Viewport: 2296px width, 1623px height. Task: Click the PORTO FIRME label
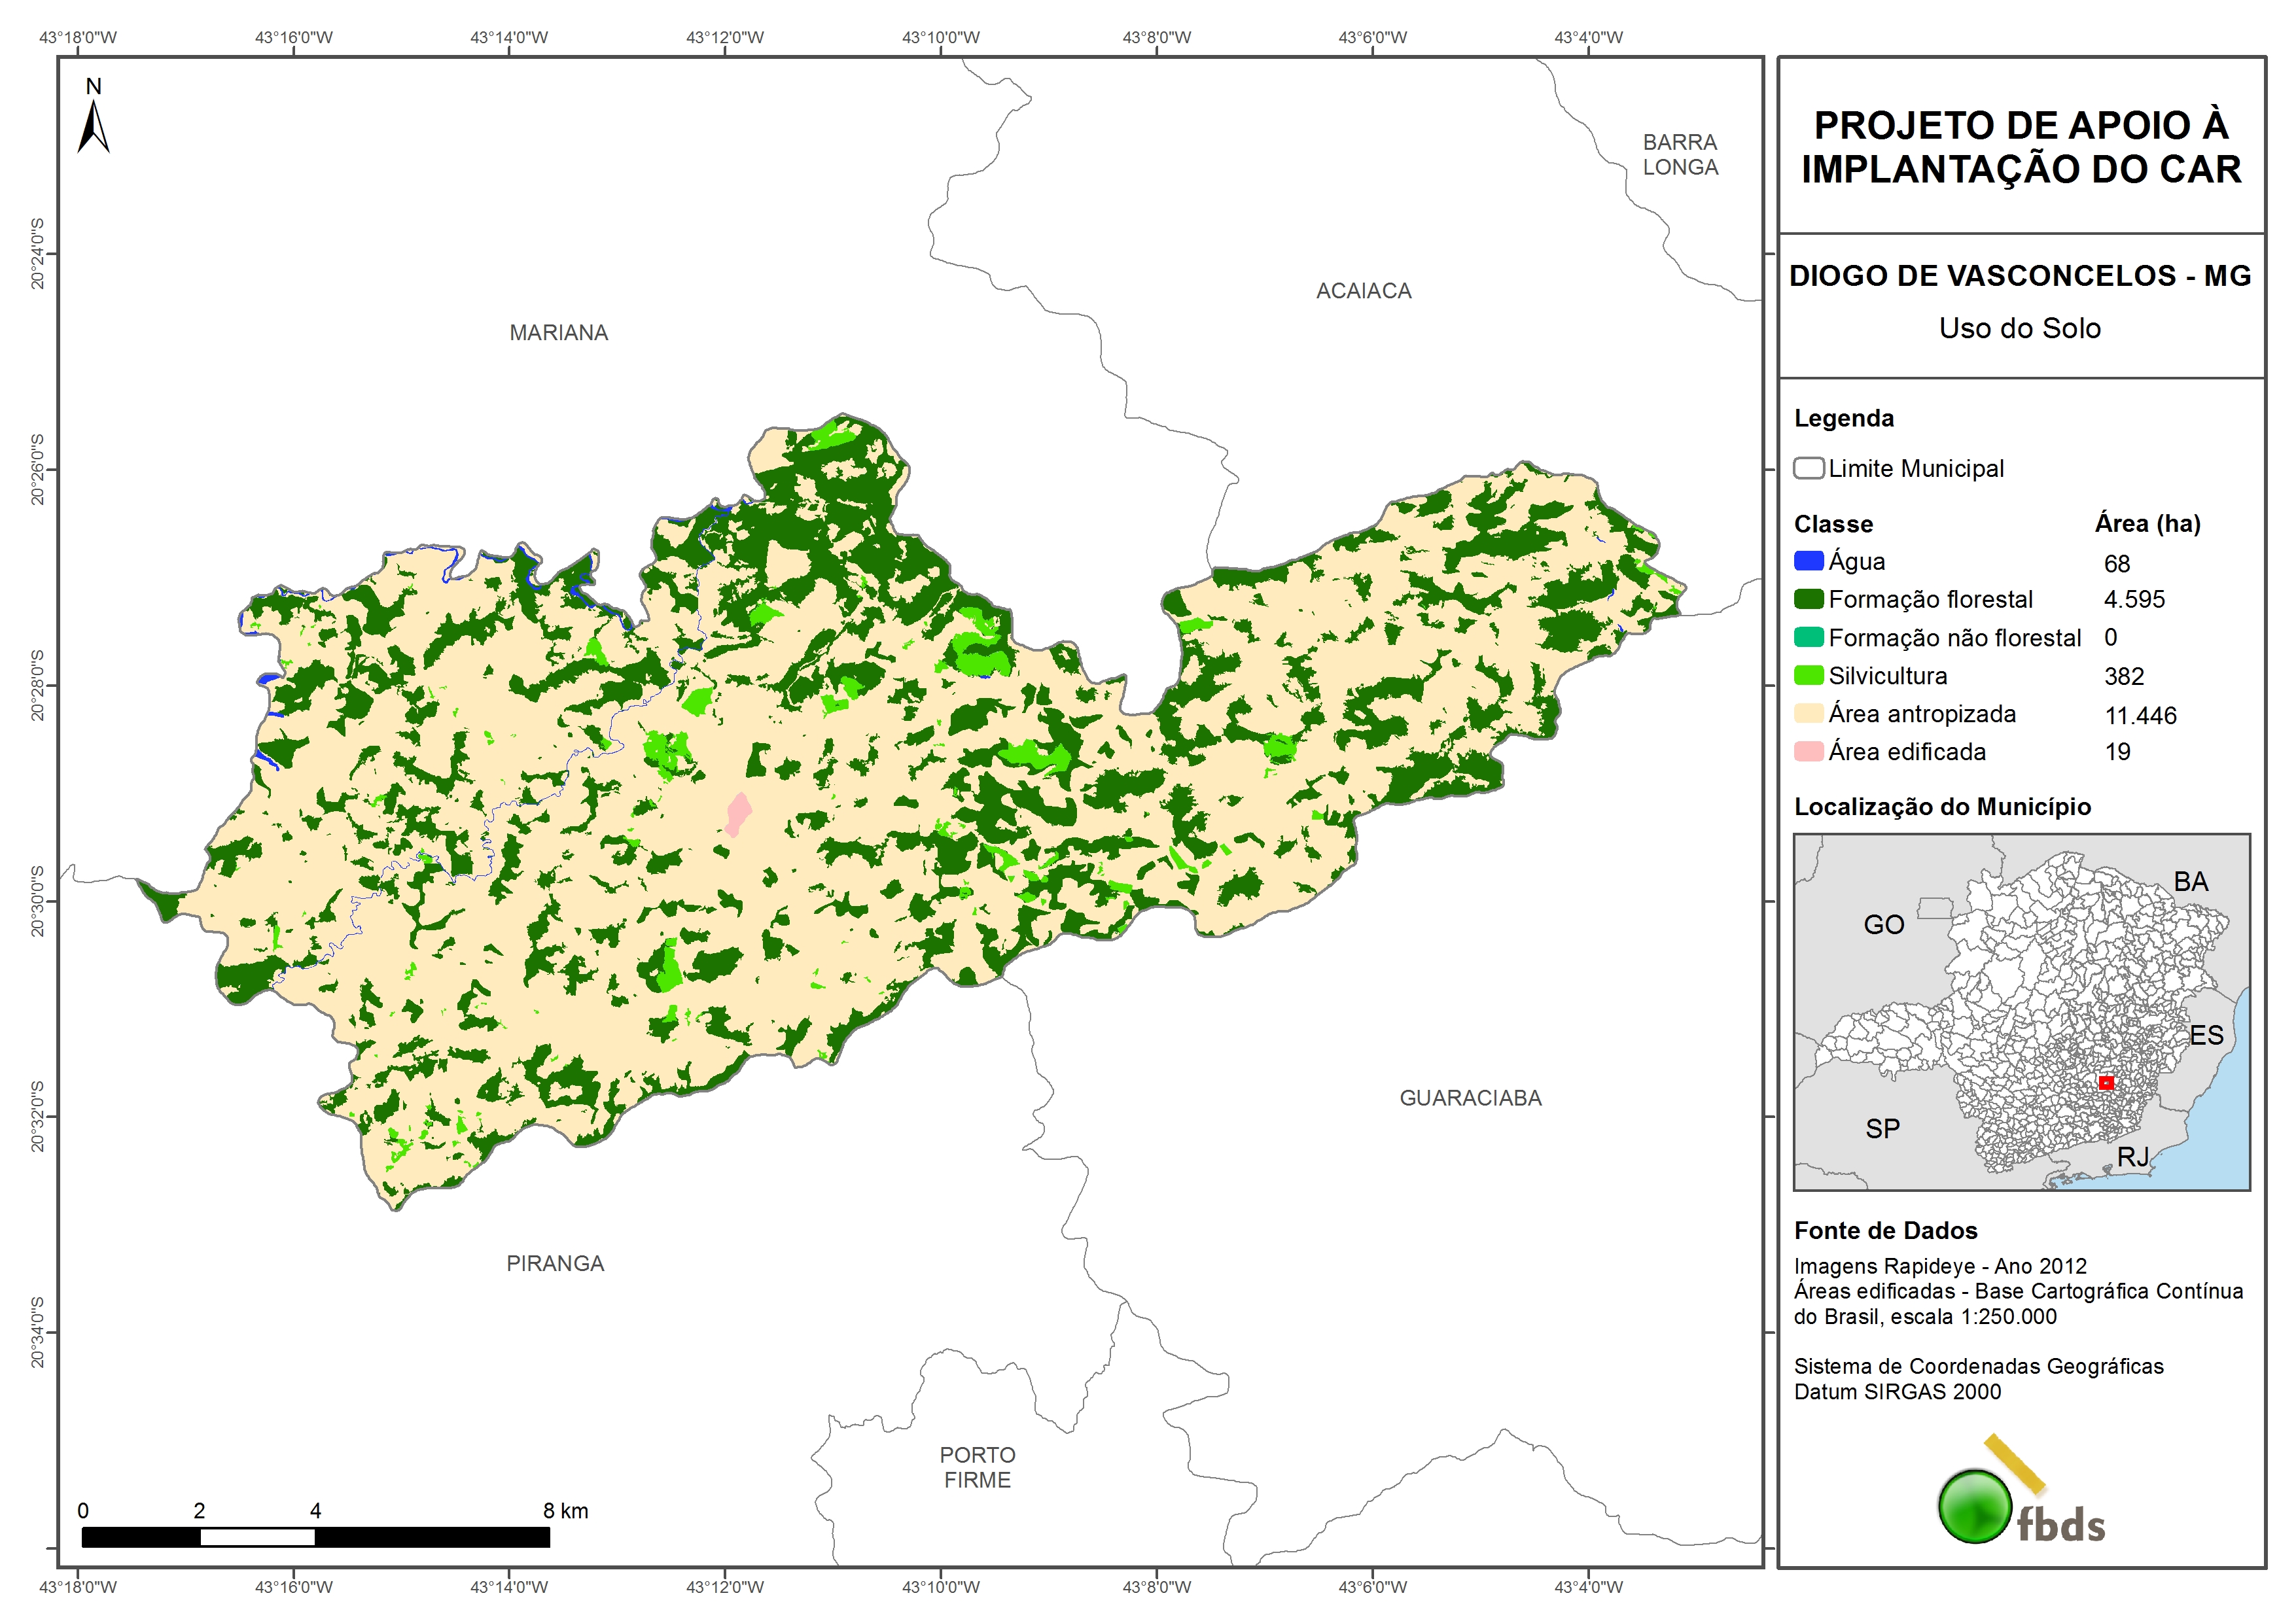coord(977,1467)
